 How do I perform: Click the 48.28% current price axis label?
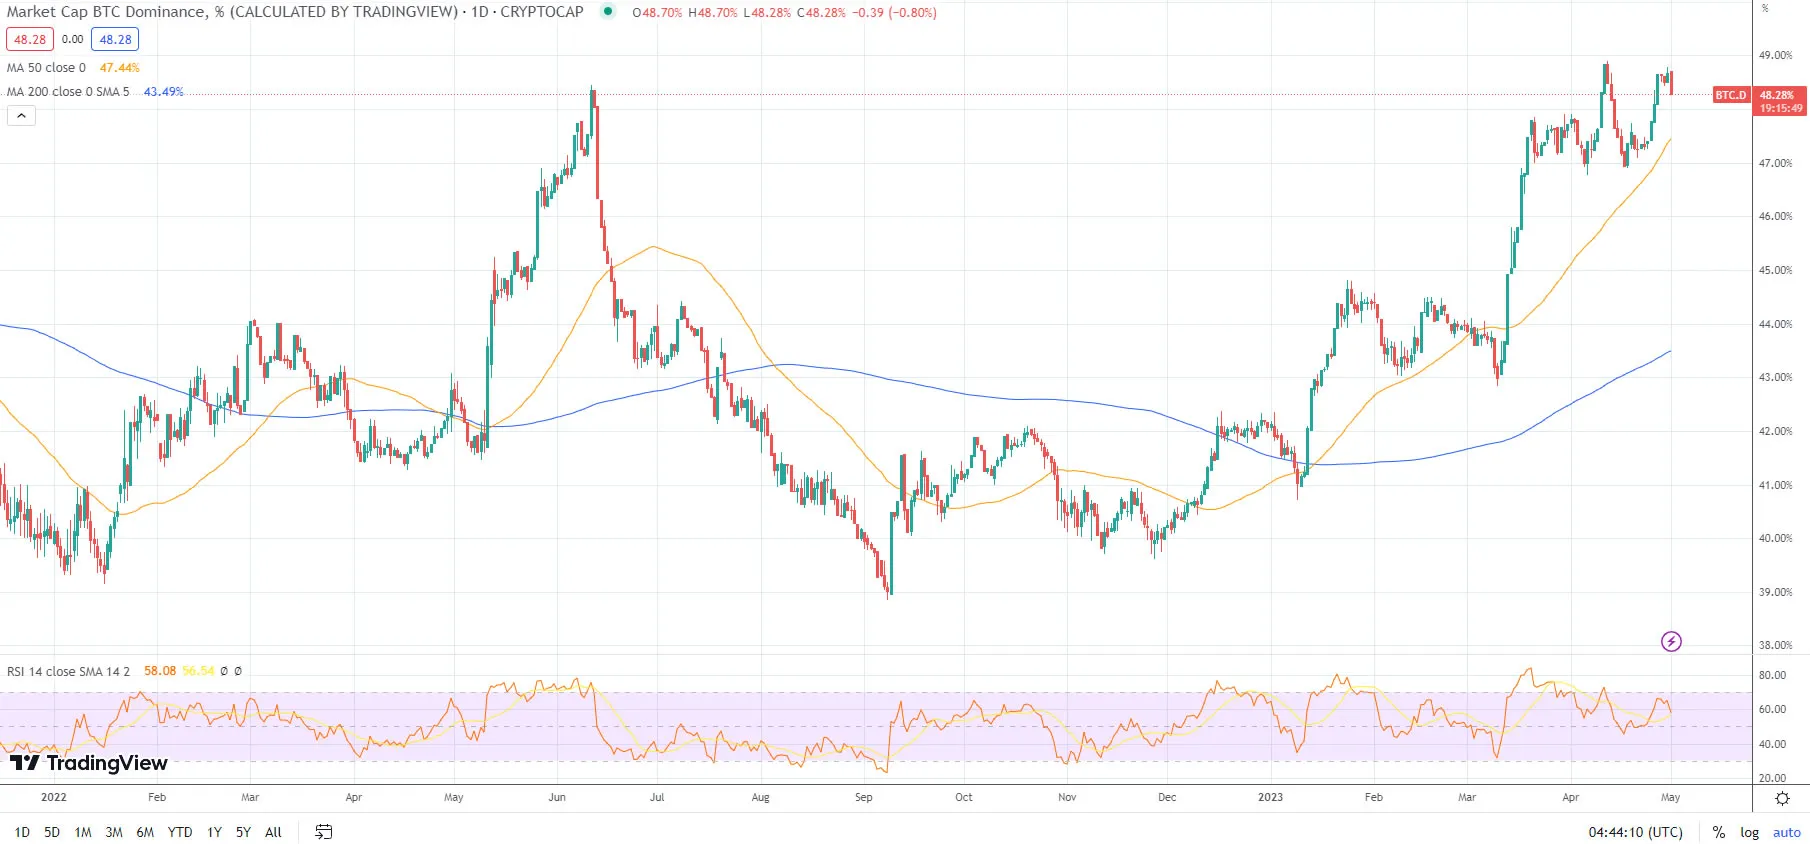[1778, 95]
